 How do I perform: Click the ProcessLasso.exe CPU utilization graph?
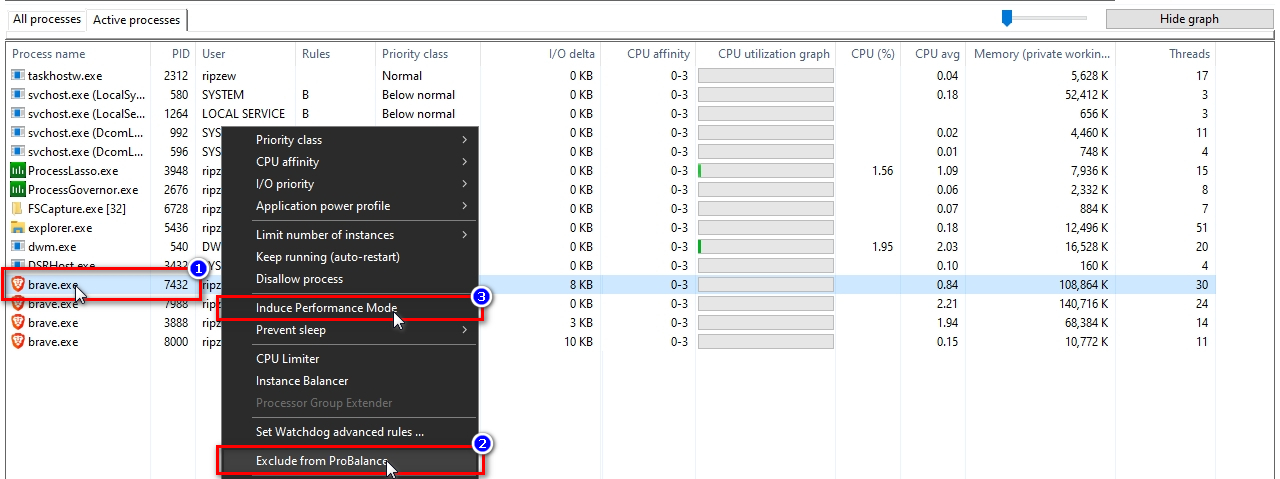point(765,171)
